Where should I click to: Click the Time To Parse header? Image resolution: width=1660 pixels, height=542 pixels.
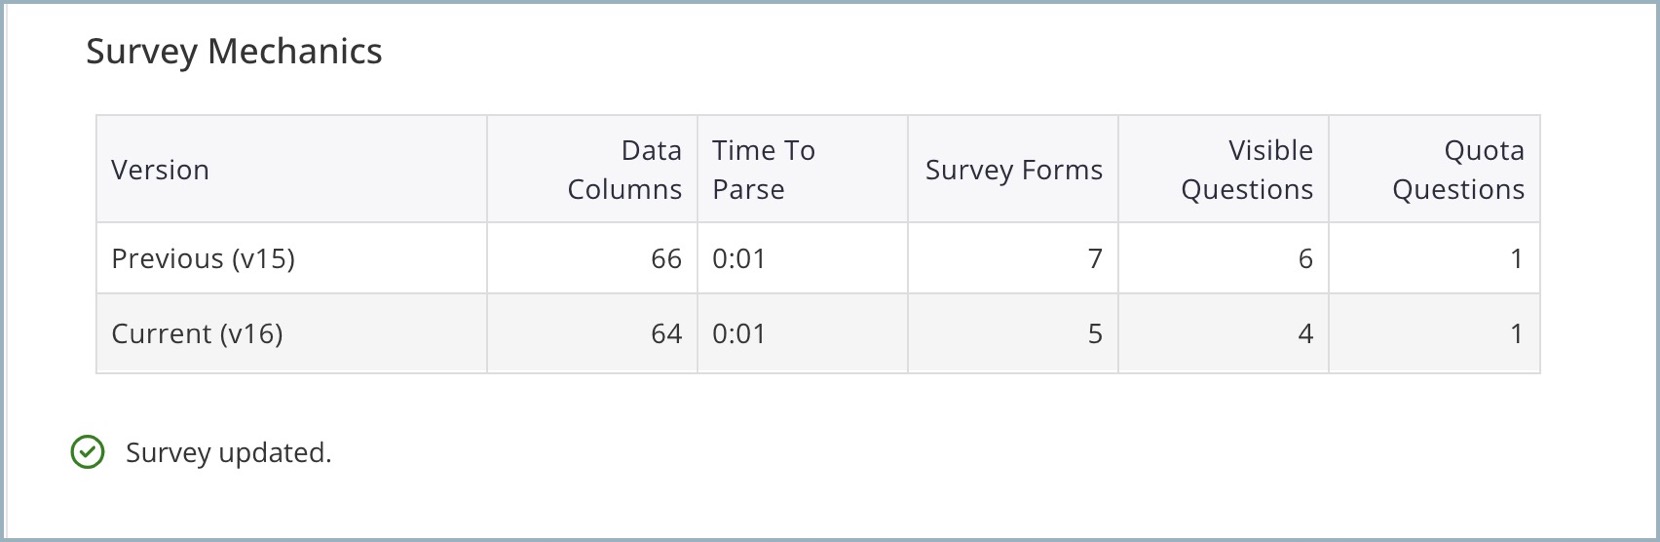[x=763, y=170]
